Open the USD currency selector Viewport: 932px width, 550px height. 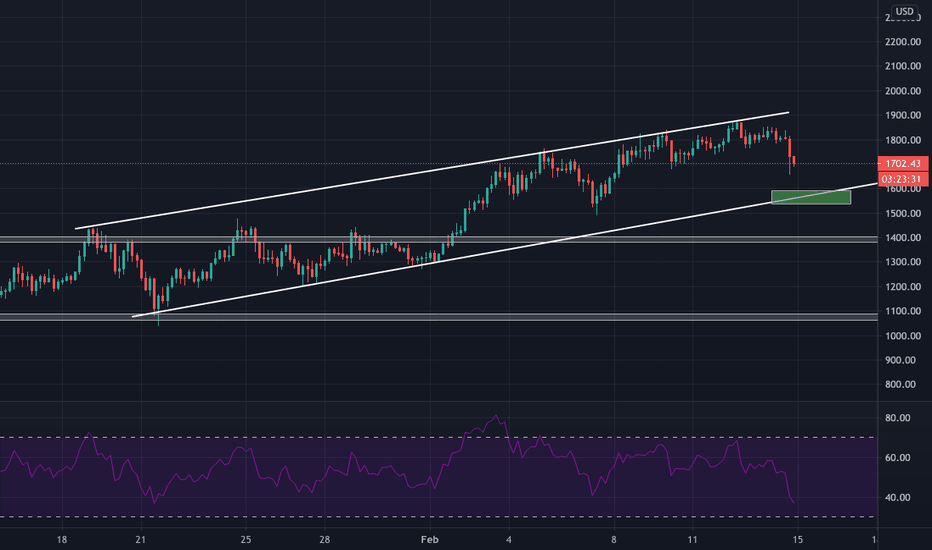(905, 11)
